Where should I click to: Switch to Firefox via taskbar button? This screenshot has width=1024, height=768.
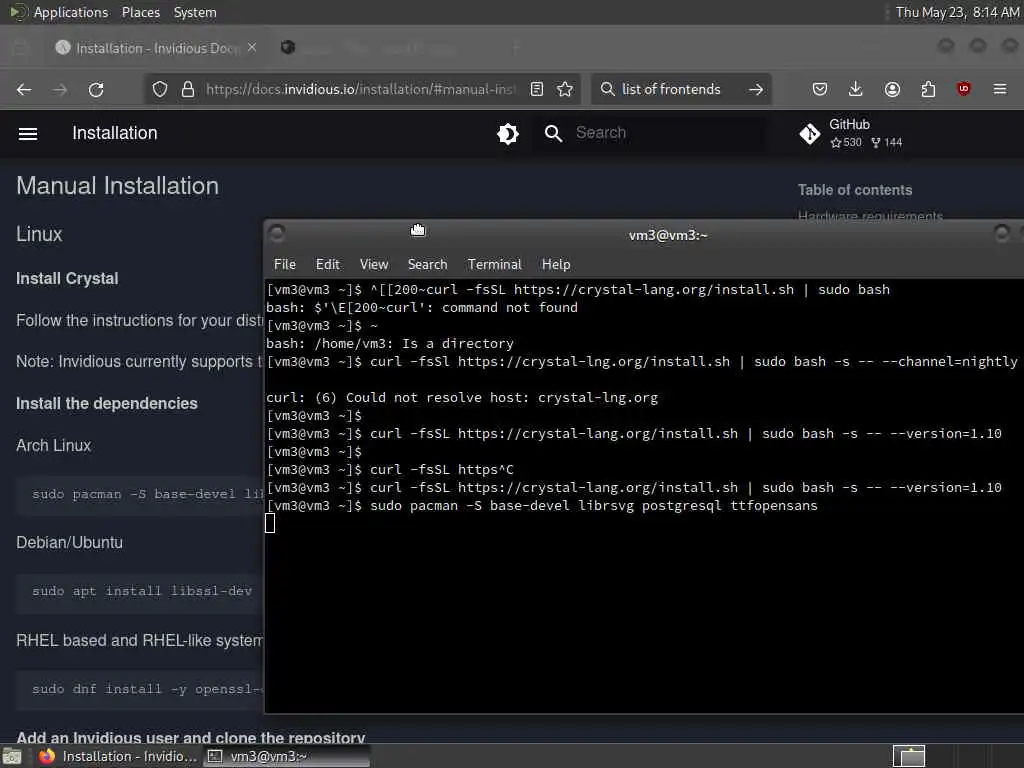pos(118,756)
